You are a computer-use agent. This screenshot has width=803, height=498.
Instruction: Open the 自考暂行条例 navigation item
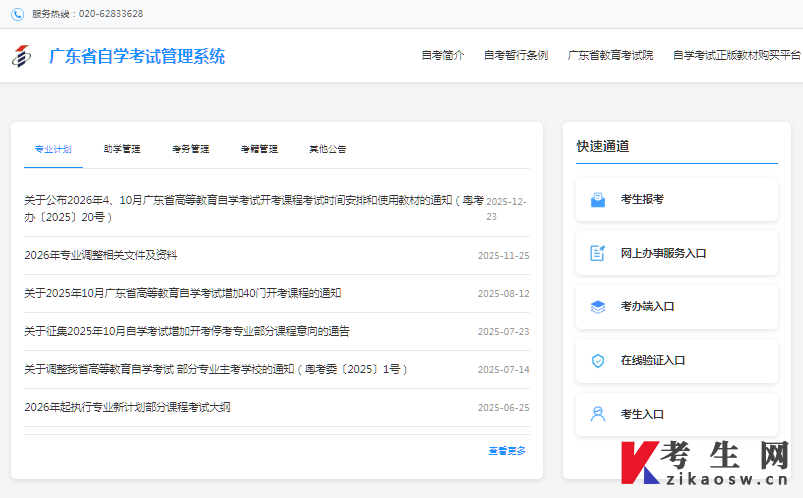click(516, 55)
